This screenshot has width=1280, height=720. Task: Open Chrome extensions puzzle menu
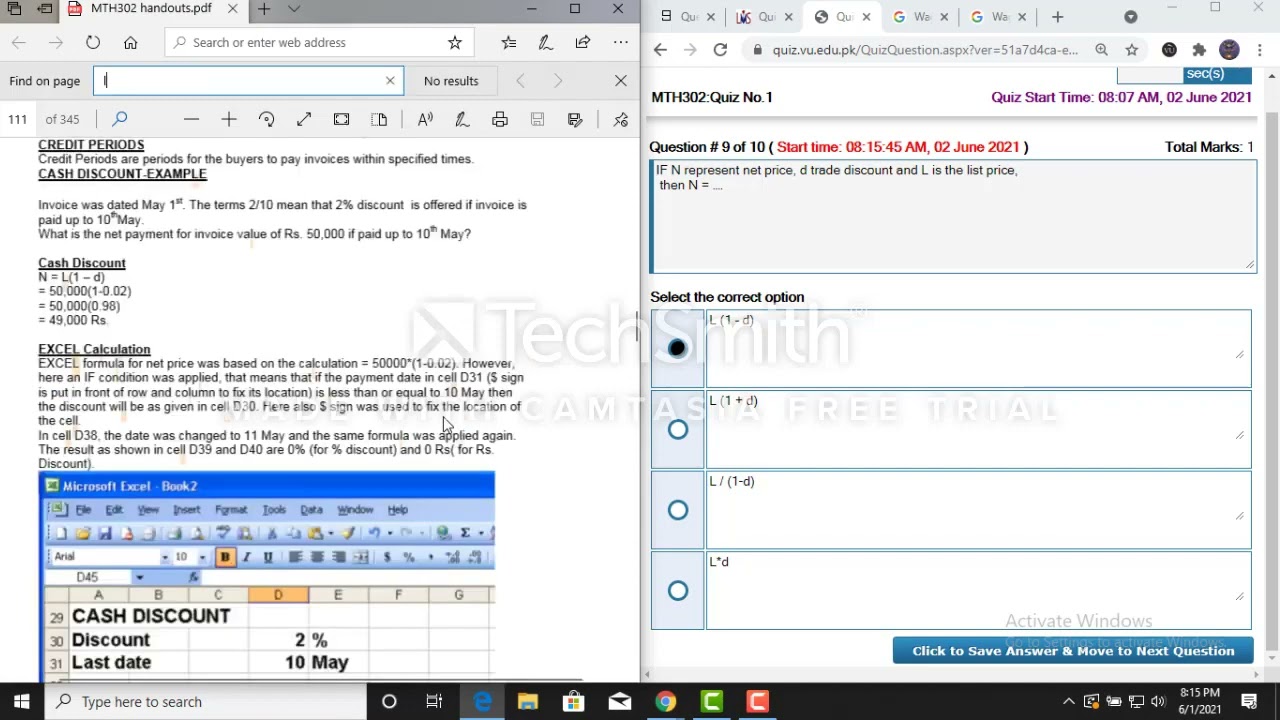pyautogui.click(x=1199, y=50)
